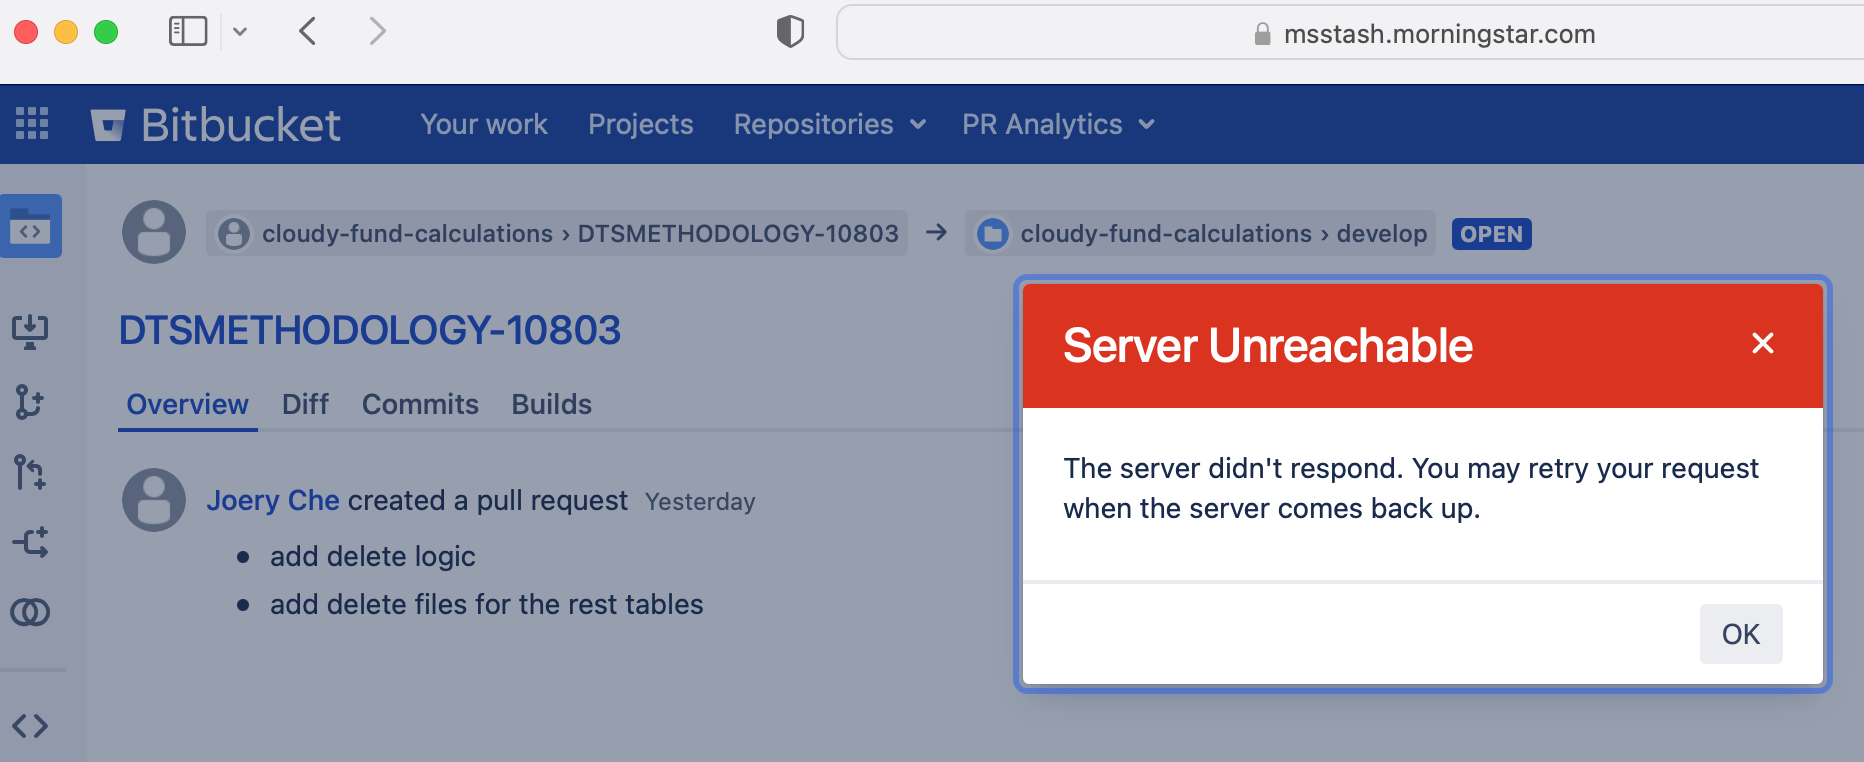Image resolution: width=1864 pixels, height=762 pixels.
Task: Open the Joery Che author link
Action: (273, 500)
